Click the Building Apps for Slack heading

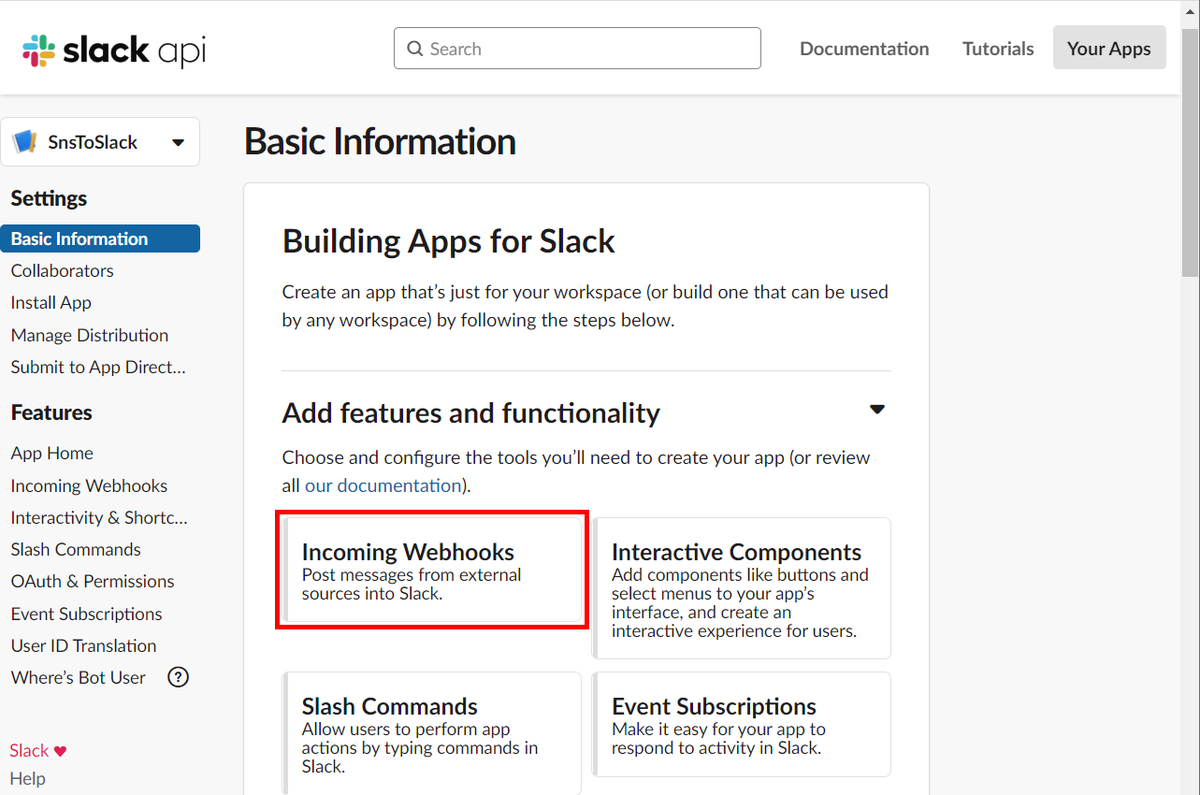[449, 241]
